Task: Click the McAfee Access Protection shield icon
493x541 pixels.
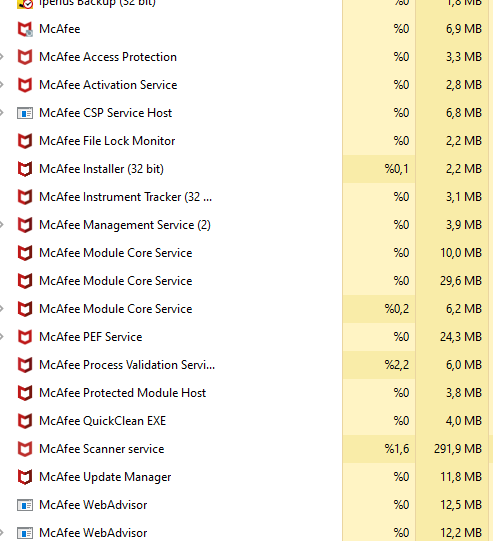Action: (25, 57)
